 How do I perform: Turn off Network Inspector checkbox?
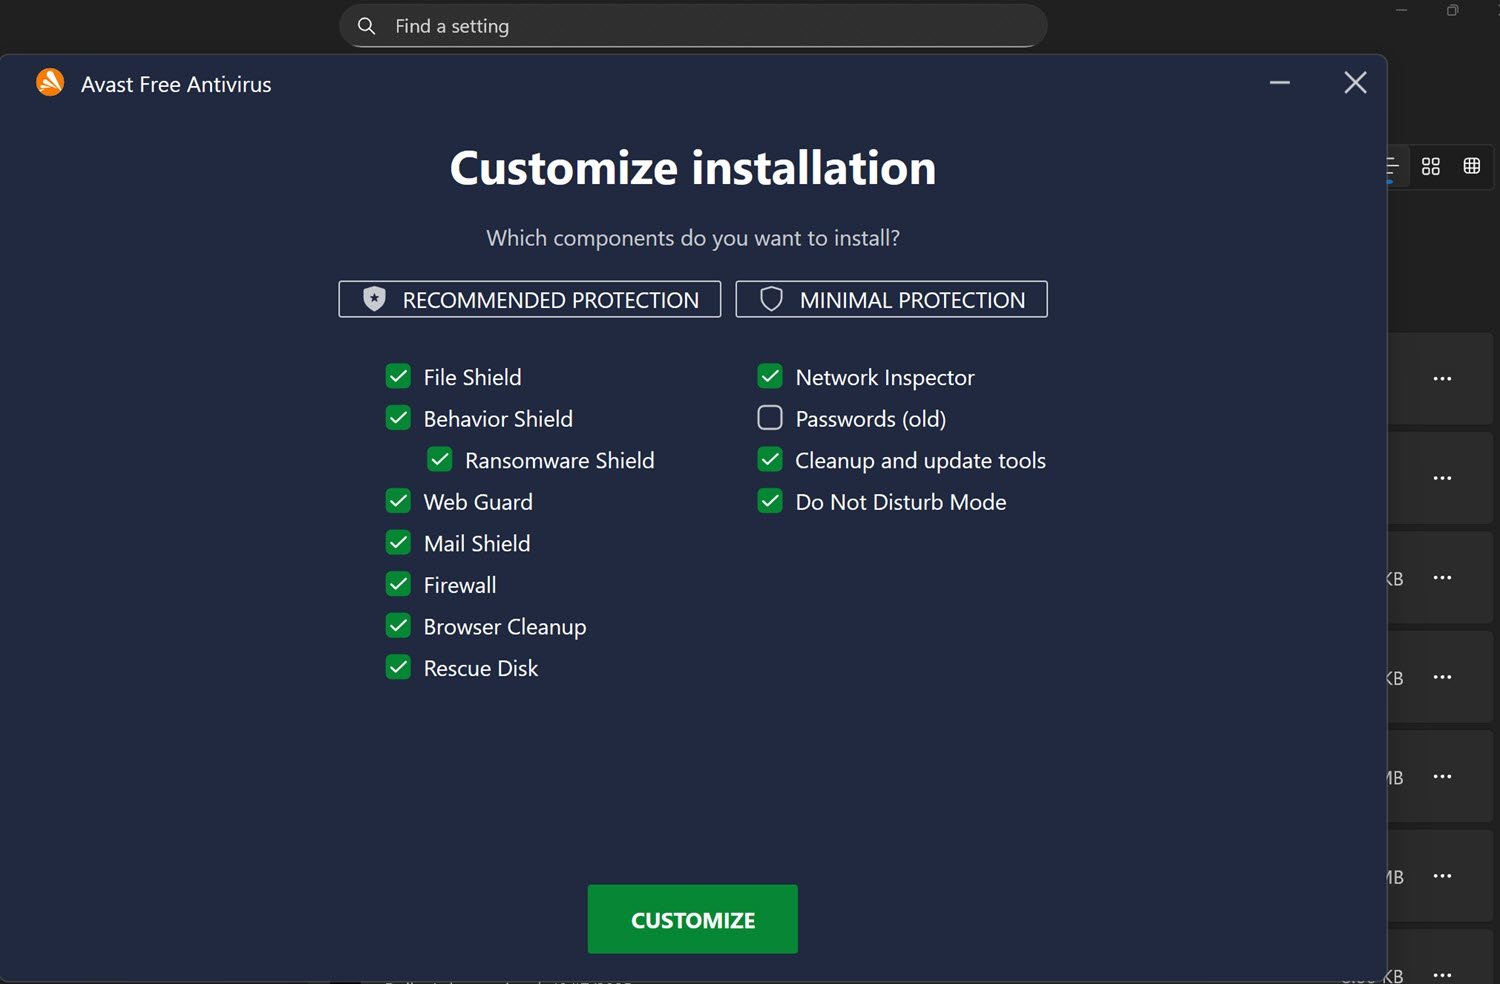(x=770, y=377)
